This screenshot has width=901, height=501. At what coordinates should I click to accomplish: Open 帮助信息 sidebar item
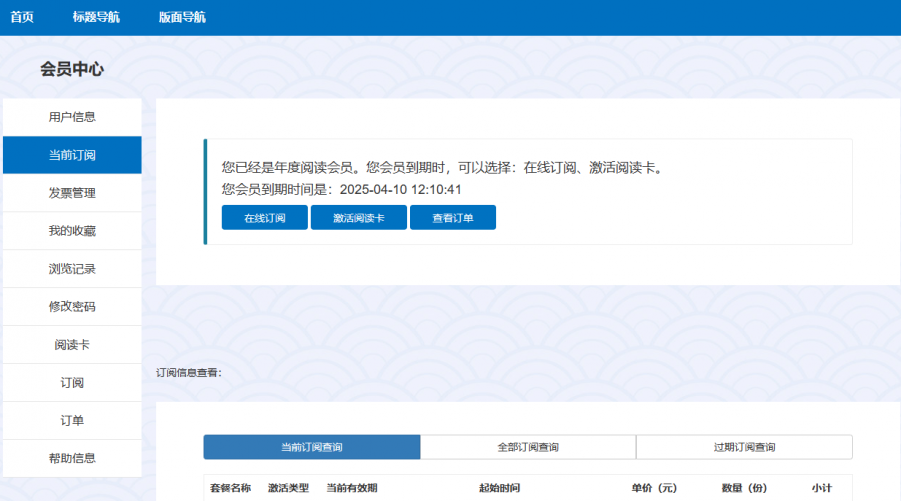(72, 458)
